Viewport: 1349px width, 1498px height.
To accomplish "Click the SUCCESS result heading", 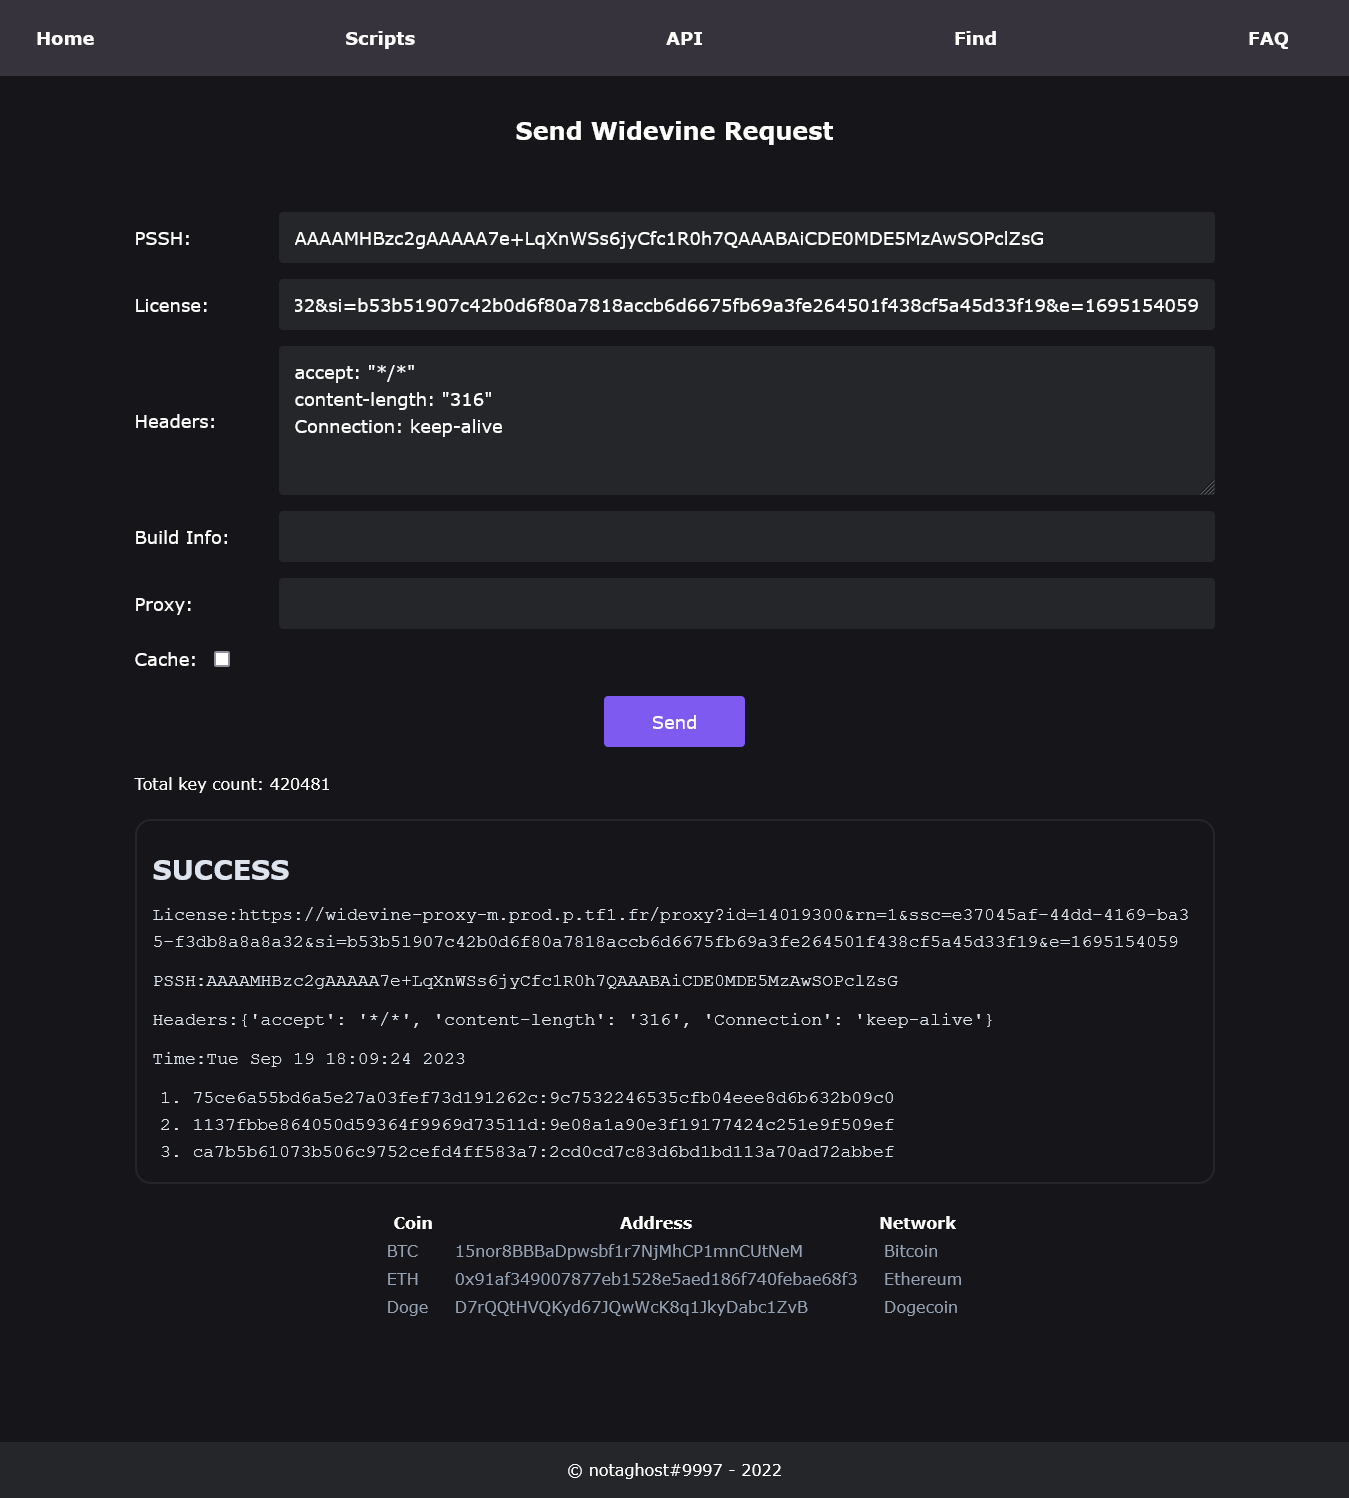I will [x=221, y=870].
